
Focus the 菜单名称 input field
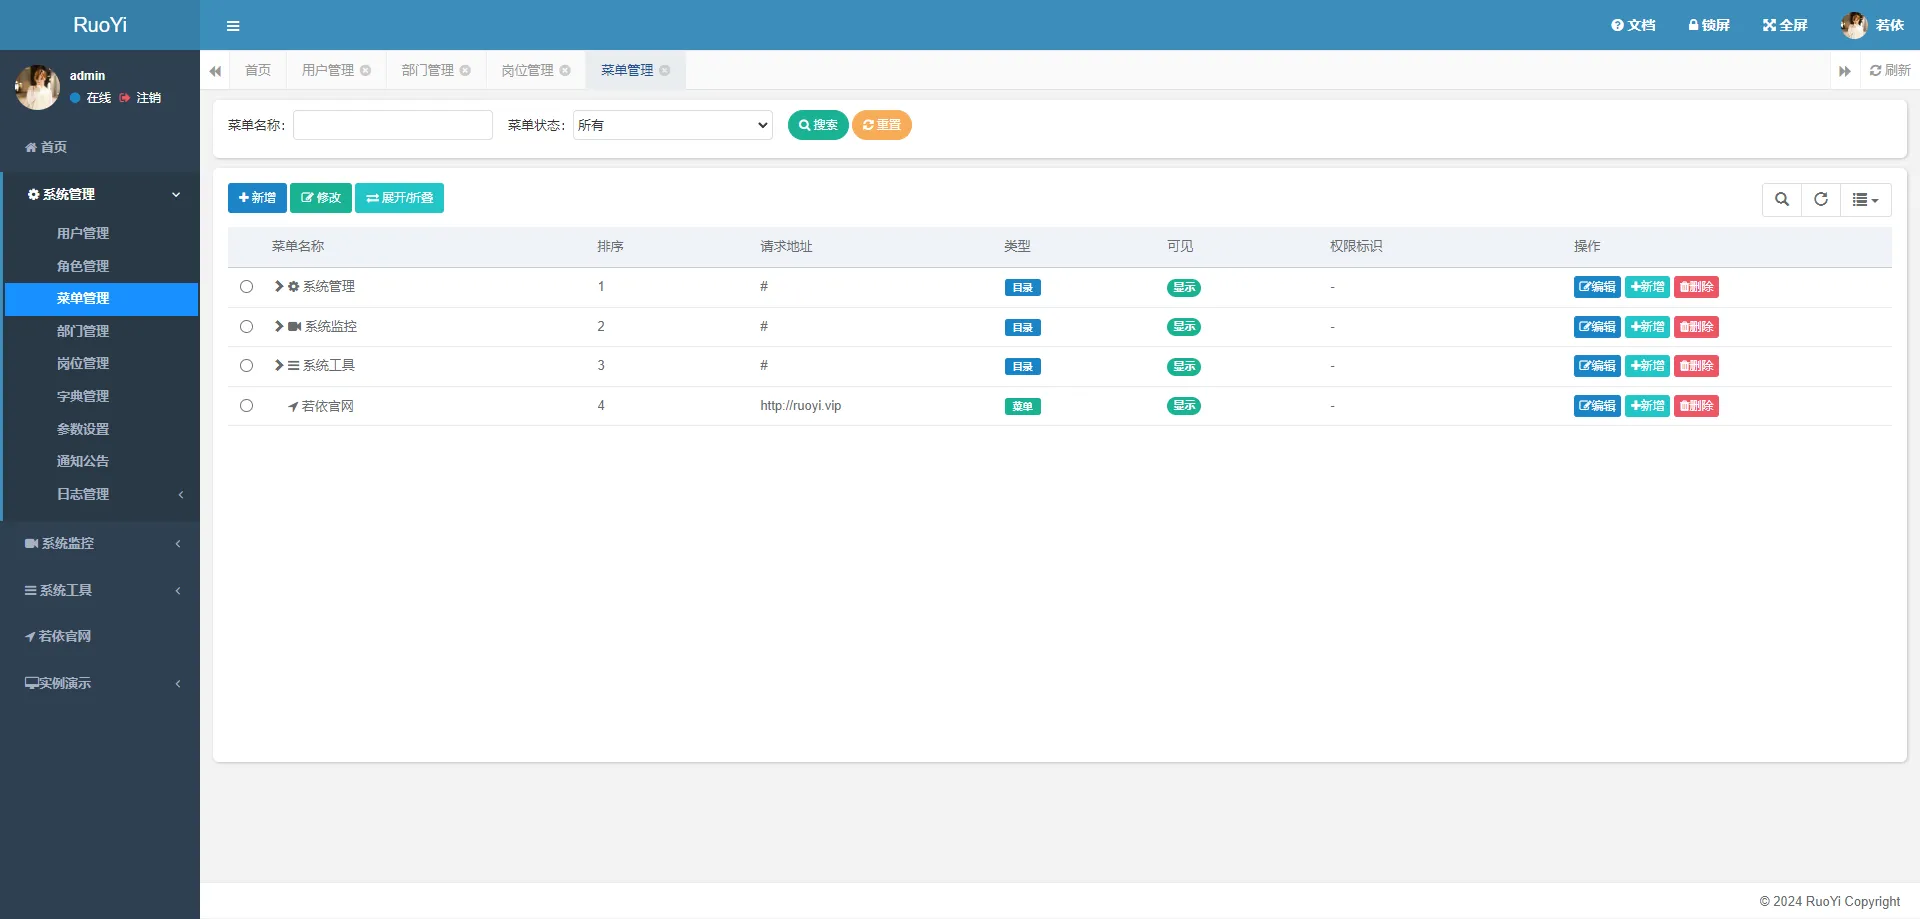[x=393, y=125]
